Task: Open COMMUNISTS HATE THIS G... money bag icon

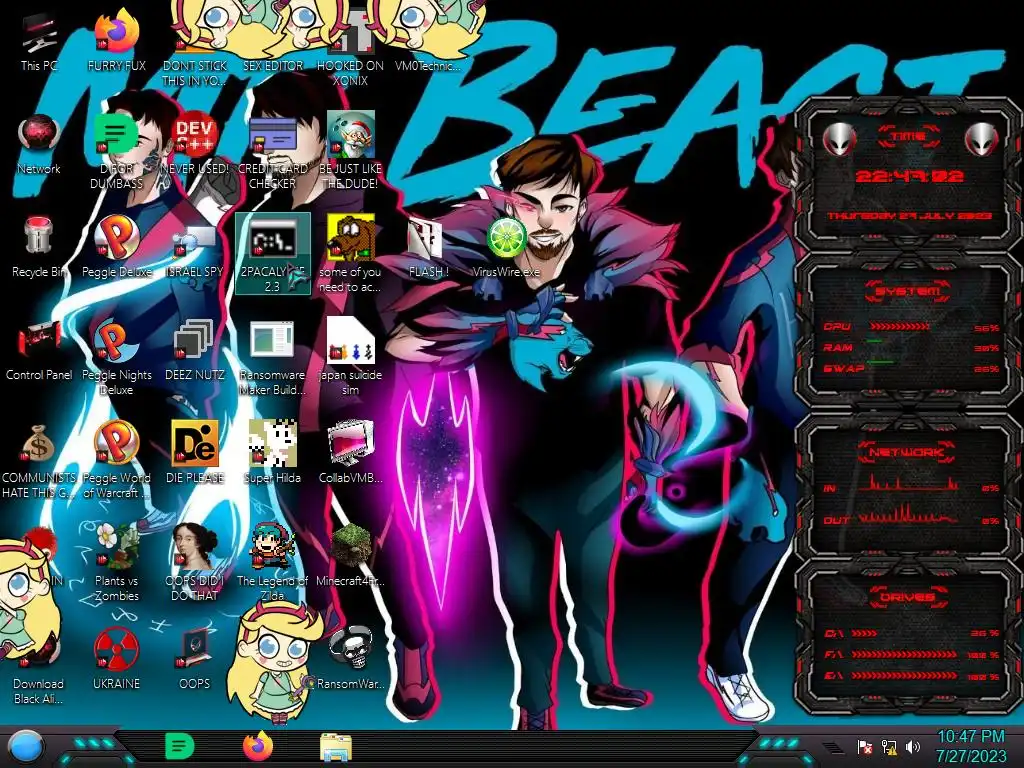Action: click(x=39, y=460)
